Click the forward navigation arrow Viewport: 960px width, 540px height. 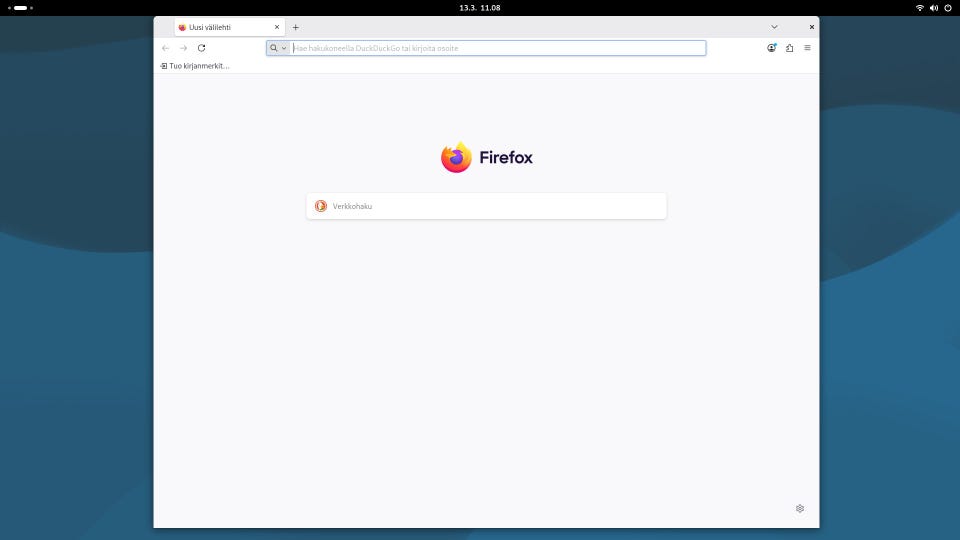pyautogui.click(x=183, y=48)
